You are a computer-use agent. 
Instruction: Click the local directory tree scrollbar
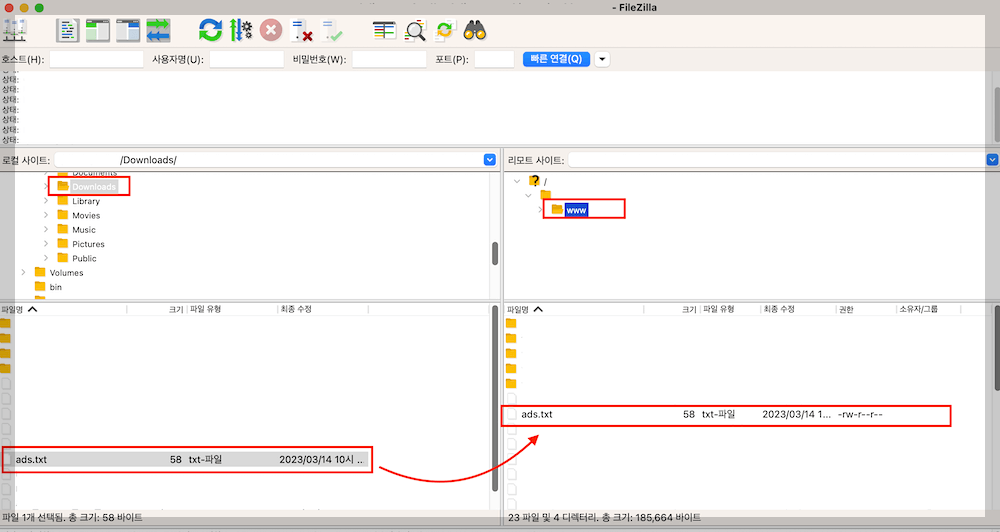coord(495,253)
